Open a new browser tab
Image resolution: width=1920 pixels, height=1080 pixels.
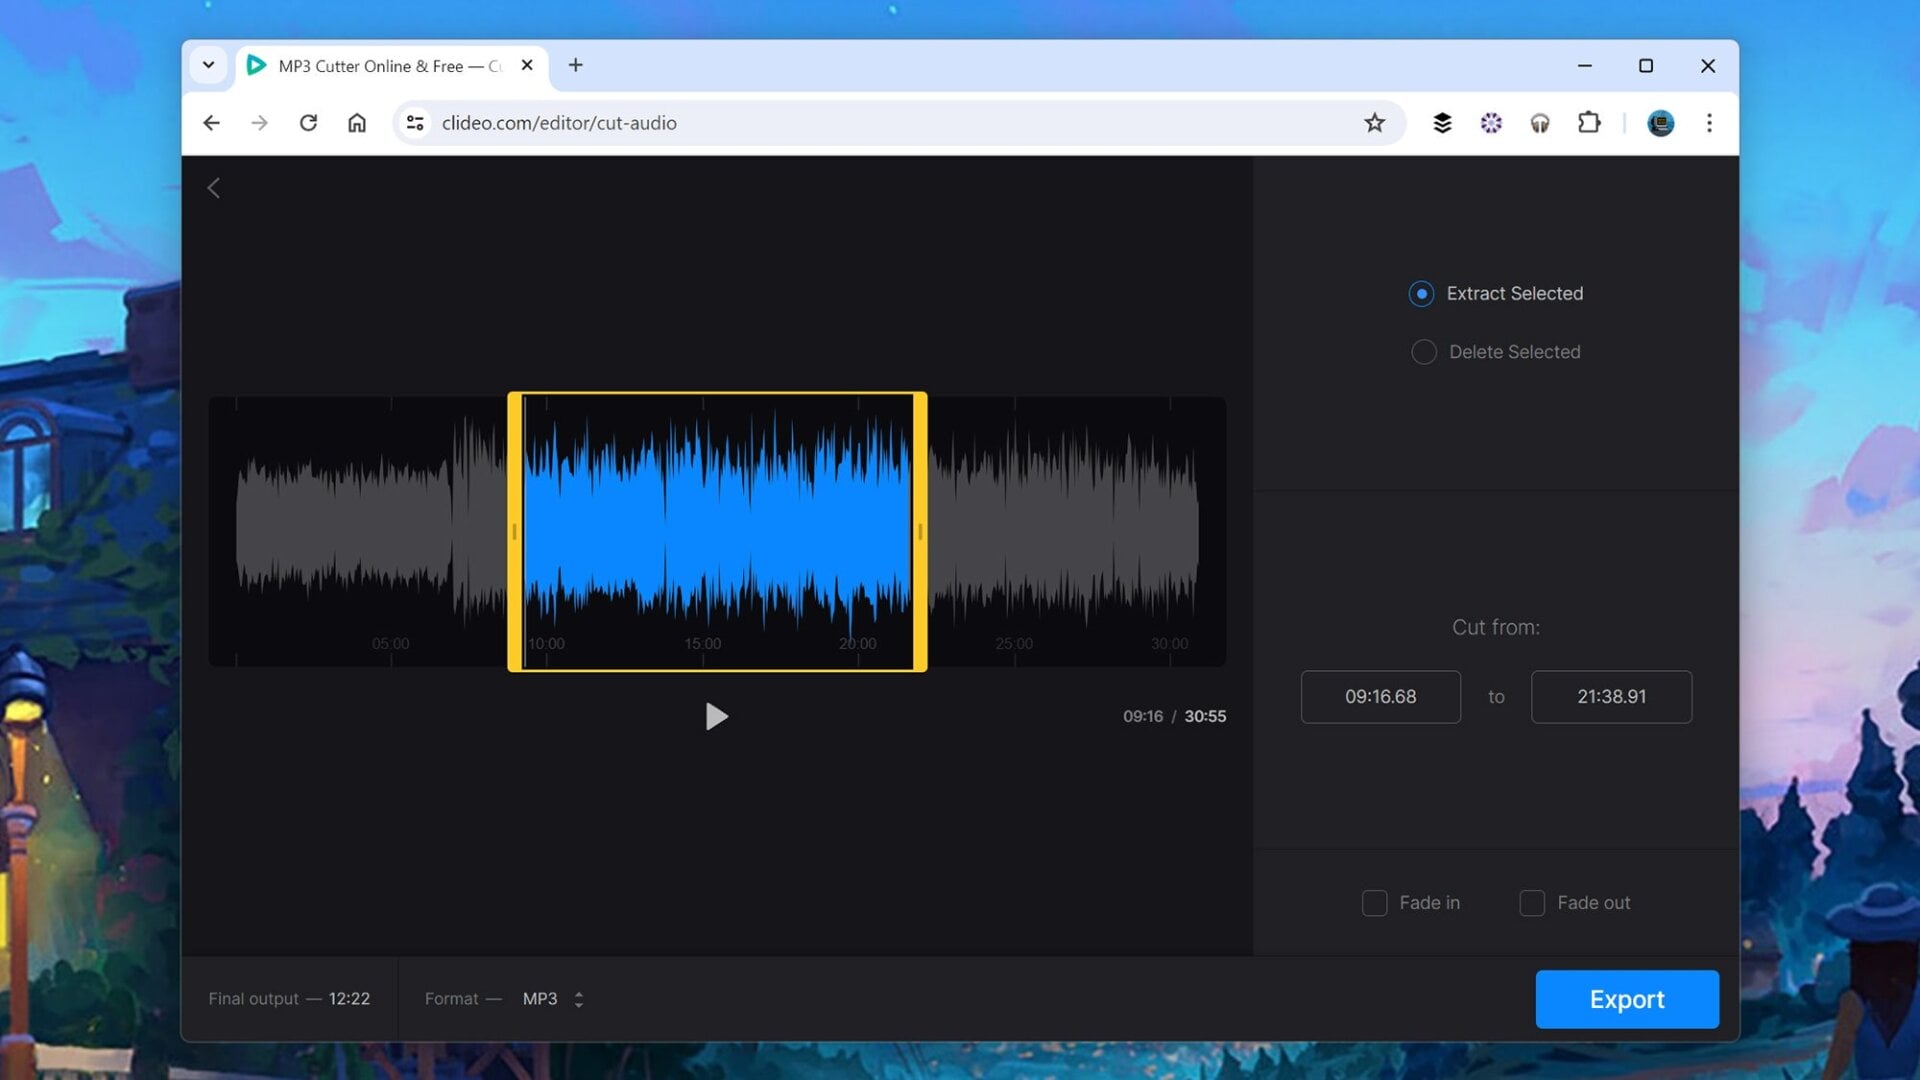pyautogui.click(x=575, y=65)
